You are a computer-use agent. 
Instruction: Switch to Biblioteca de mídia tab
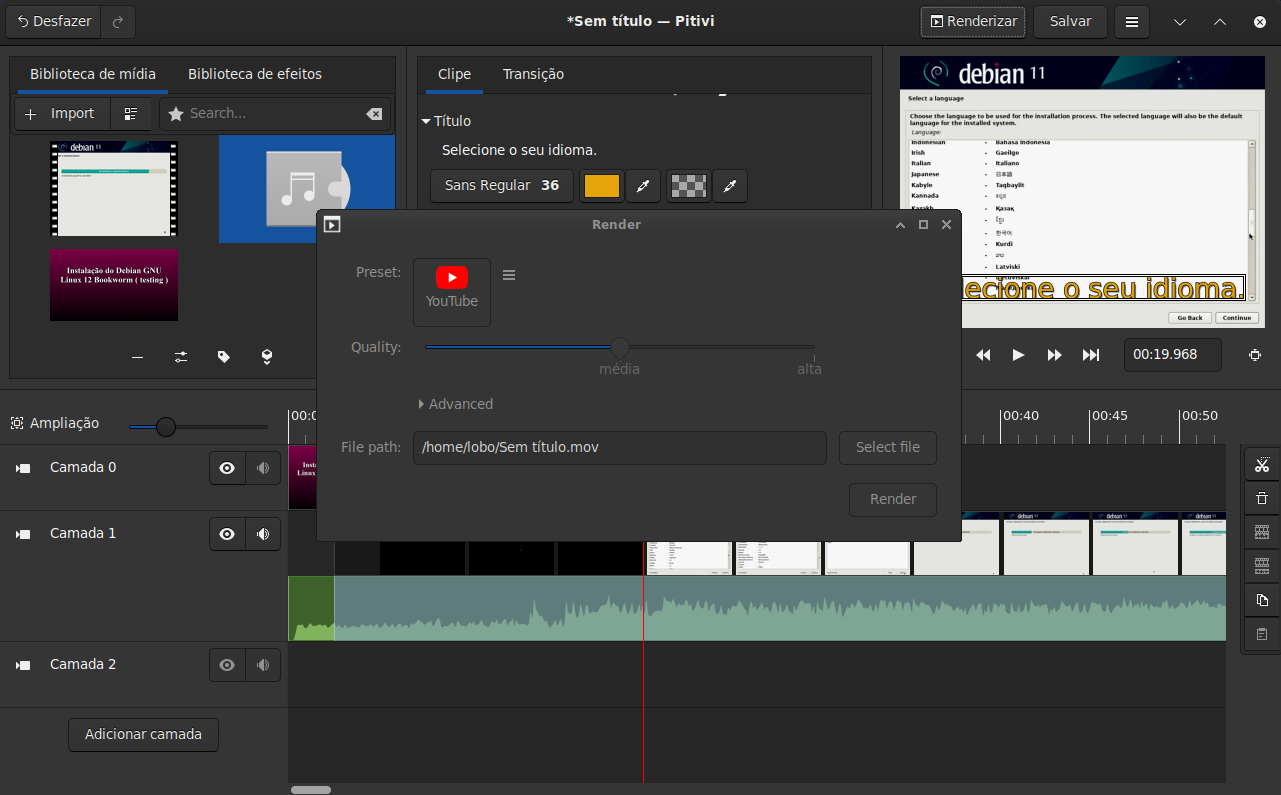[x=93, y=74]
